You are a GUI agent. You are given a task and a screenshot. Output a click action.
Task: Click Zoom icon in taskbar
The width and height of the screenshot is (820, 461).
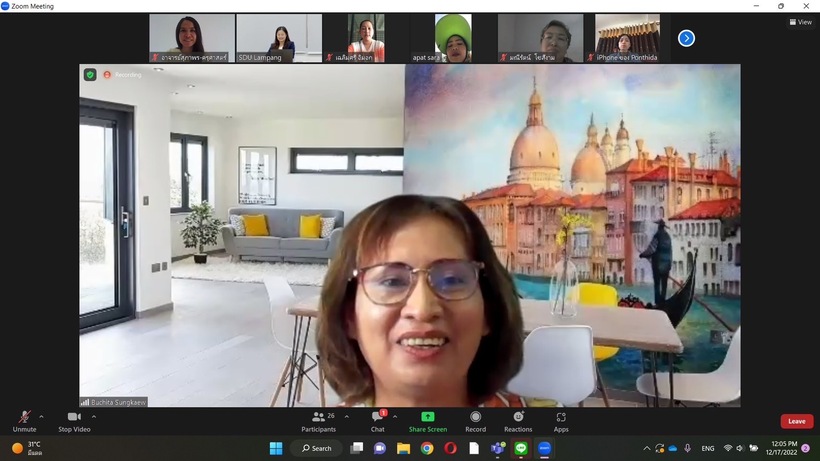[544, 448]
